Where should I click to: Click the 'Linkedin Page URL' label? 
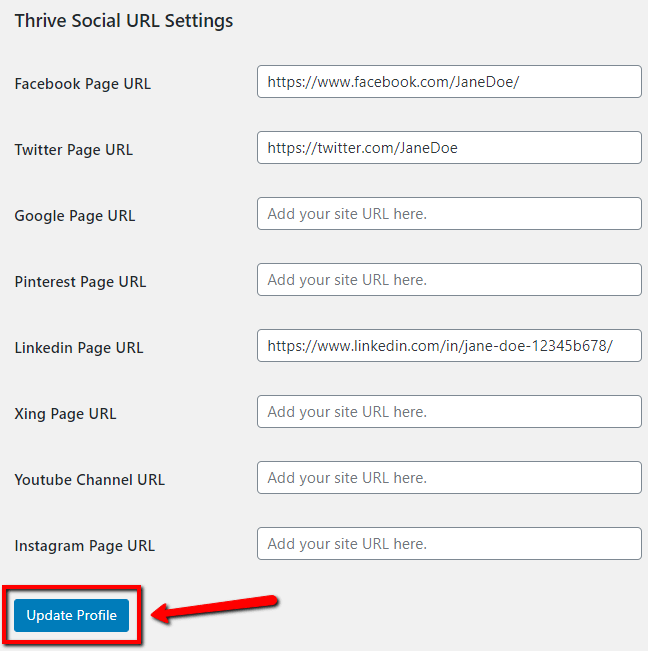click(79, 348)
